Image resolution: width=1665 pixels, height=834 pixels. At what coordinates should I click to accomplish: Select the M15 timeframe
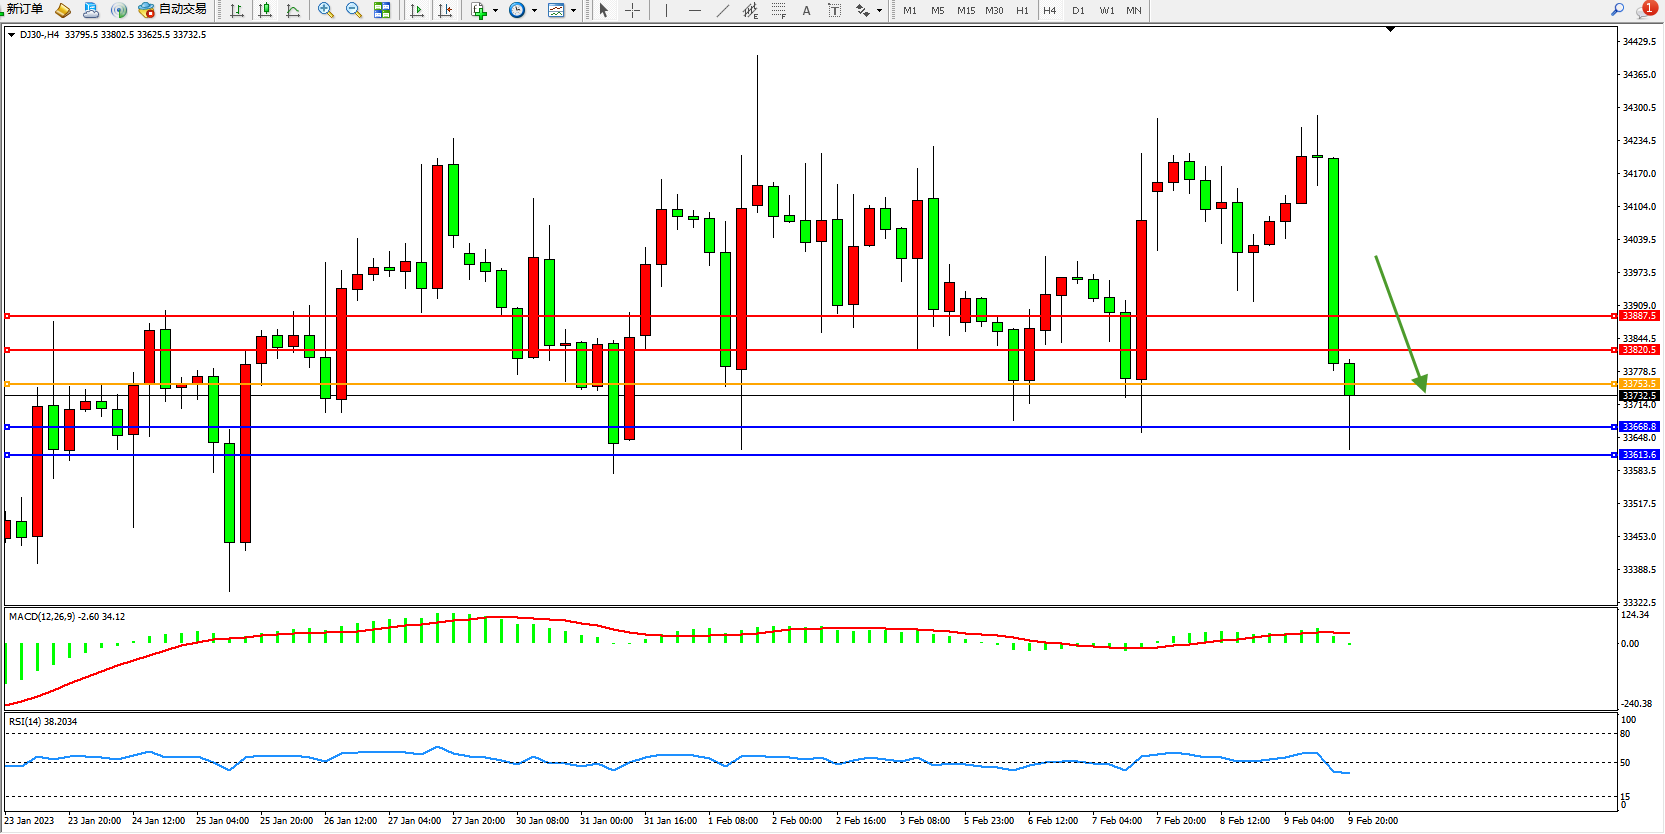(965, 10)
